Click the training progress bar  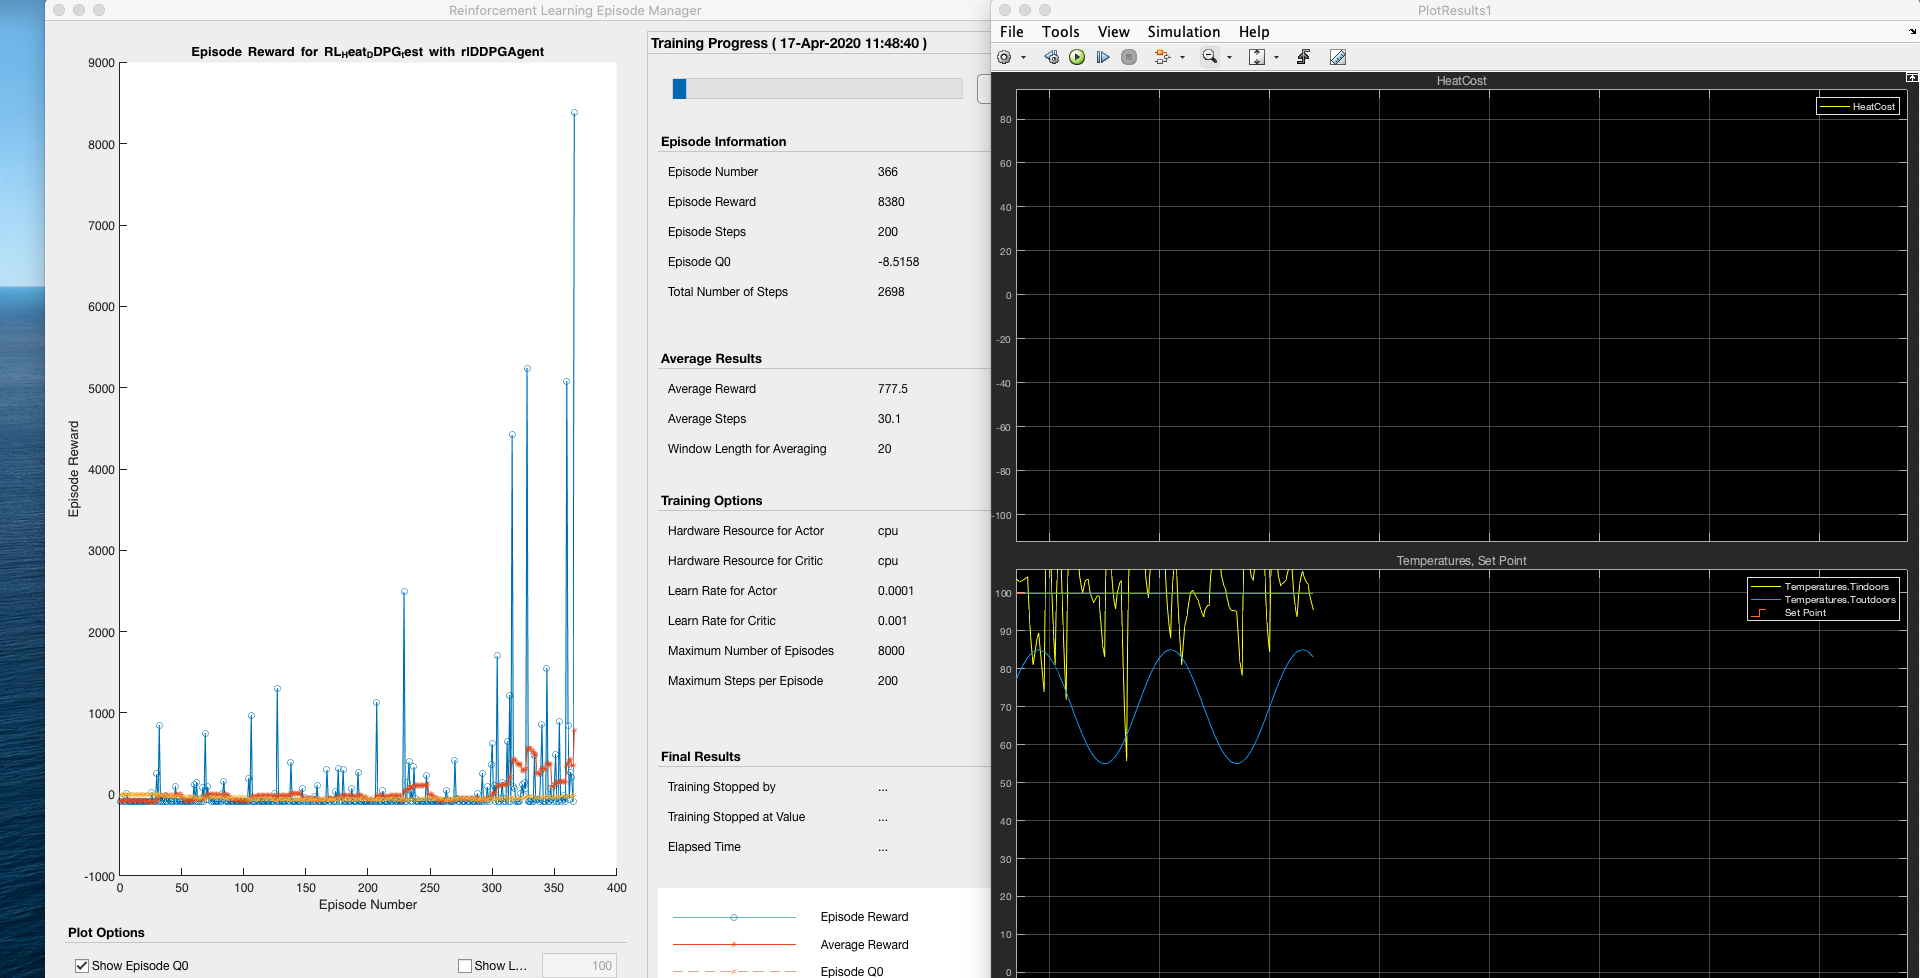coord(817,89)
